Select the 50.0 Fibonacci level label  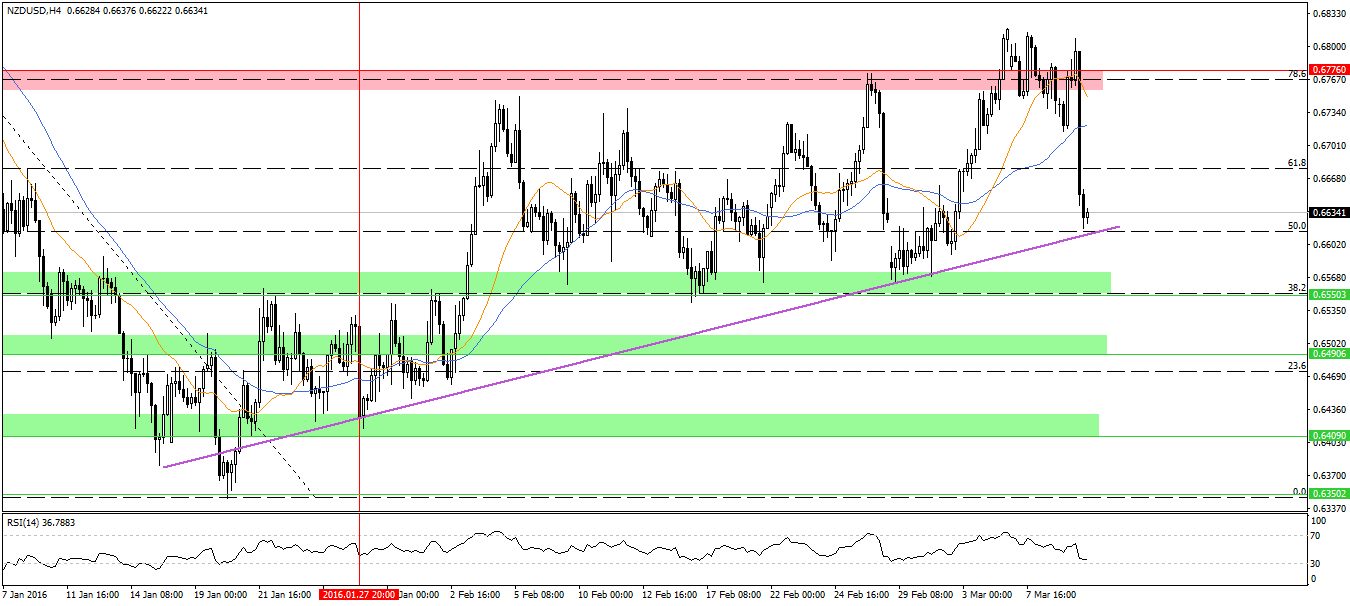[x=1297, y=226]
